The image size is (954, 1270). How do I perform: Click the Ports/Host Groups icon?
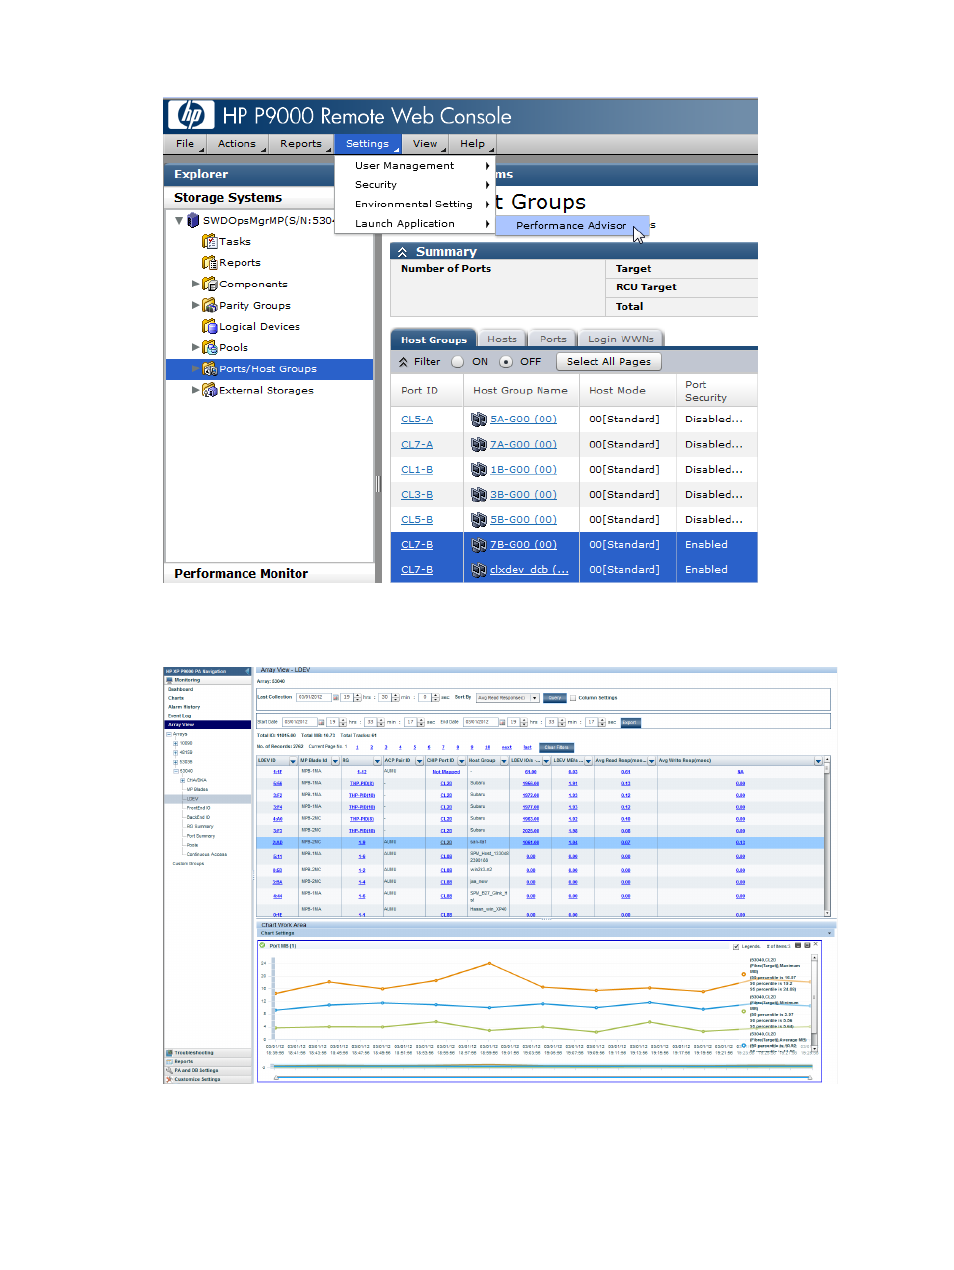(x=209, y=369)
